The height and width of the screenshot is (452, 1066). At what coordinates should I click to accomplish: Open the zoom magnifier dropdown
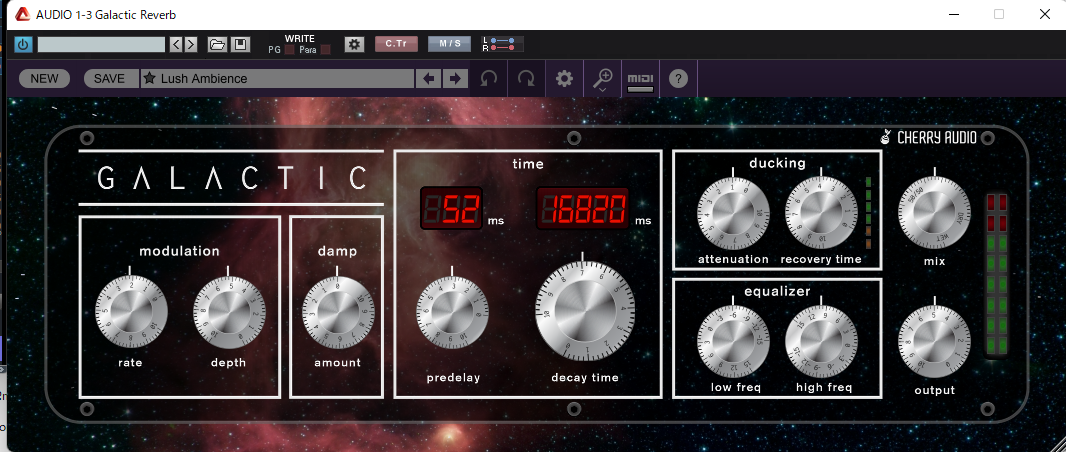pos(602,80)
